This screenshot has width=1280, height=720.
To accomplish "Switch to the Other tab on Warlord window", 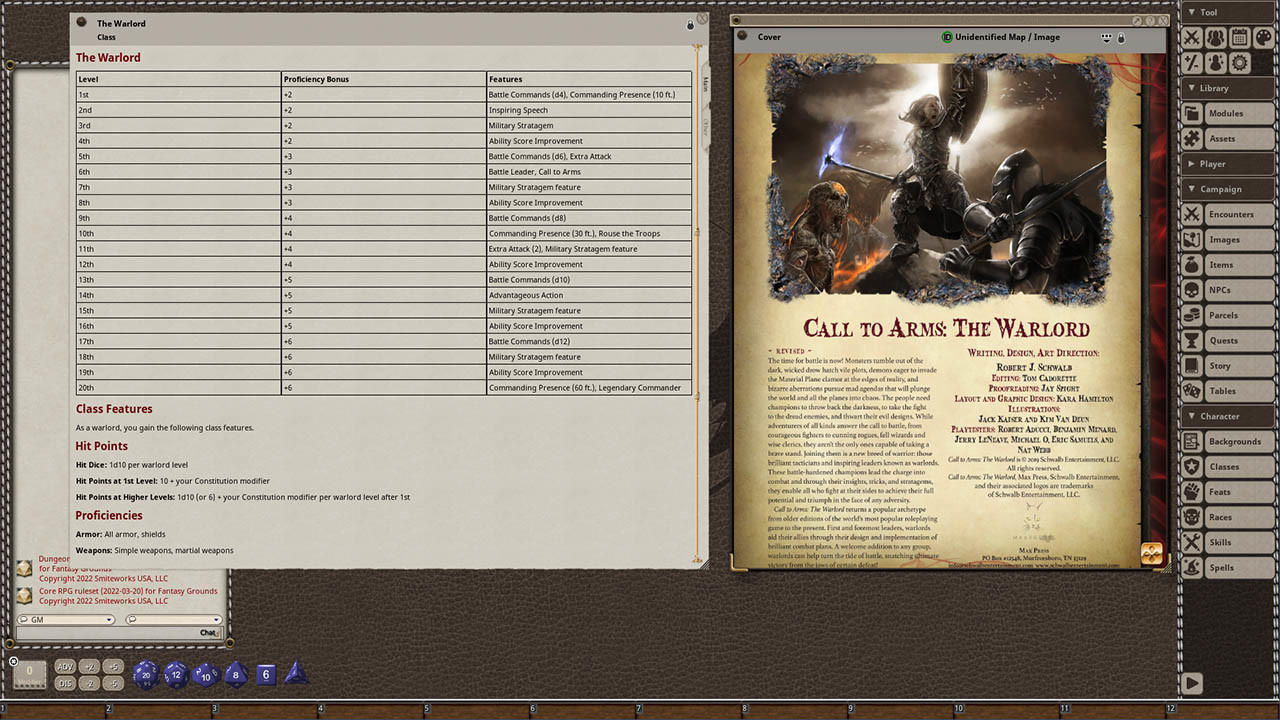I will tap(705, 125).
